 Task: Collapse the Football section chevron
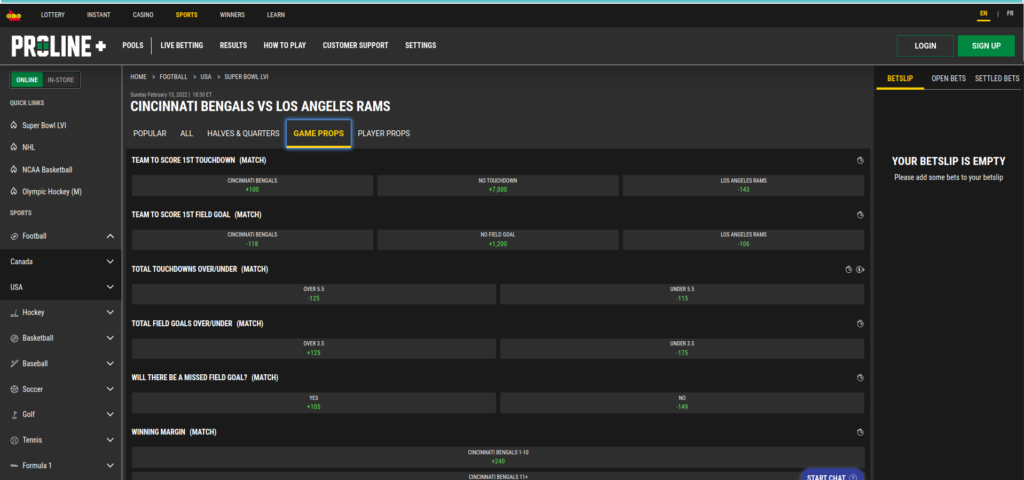click(x=110, y=236)
